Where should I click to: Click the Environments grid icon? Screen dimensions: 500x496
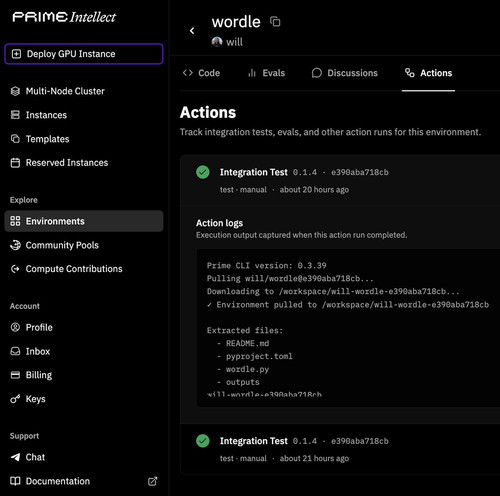[x=15, y=221]
